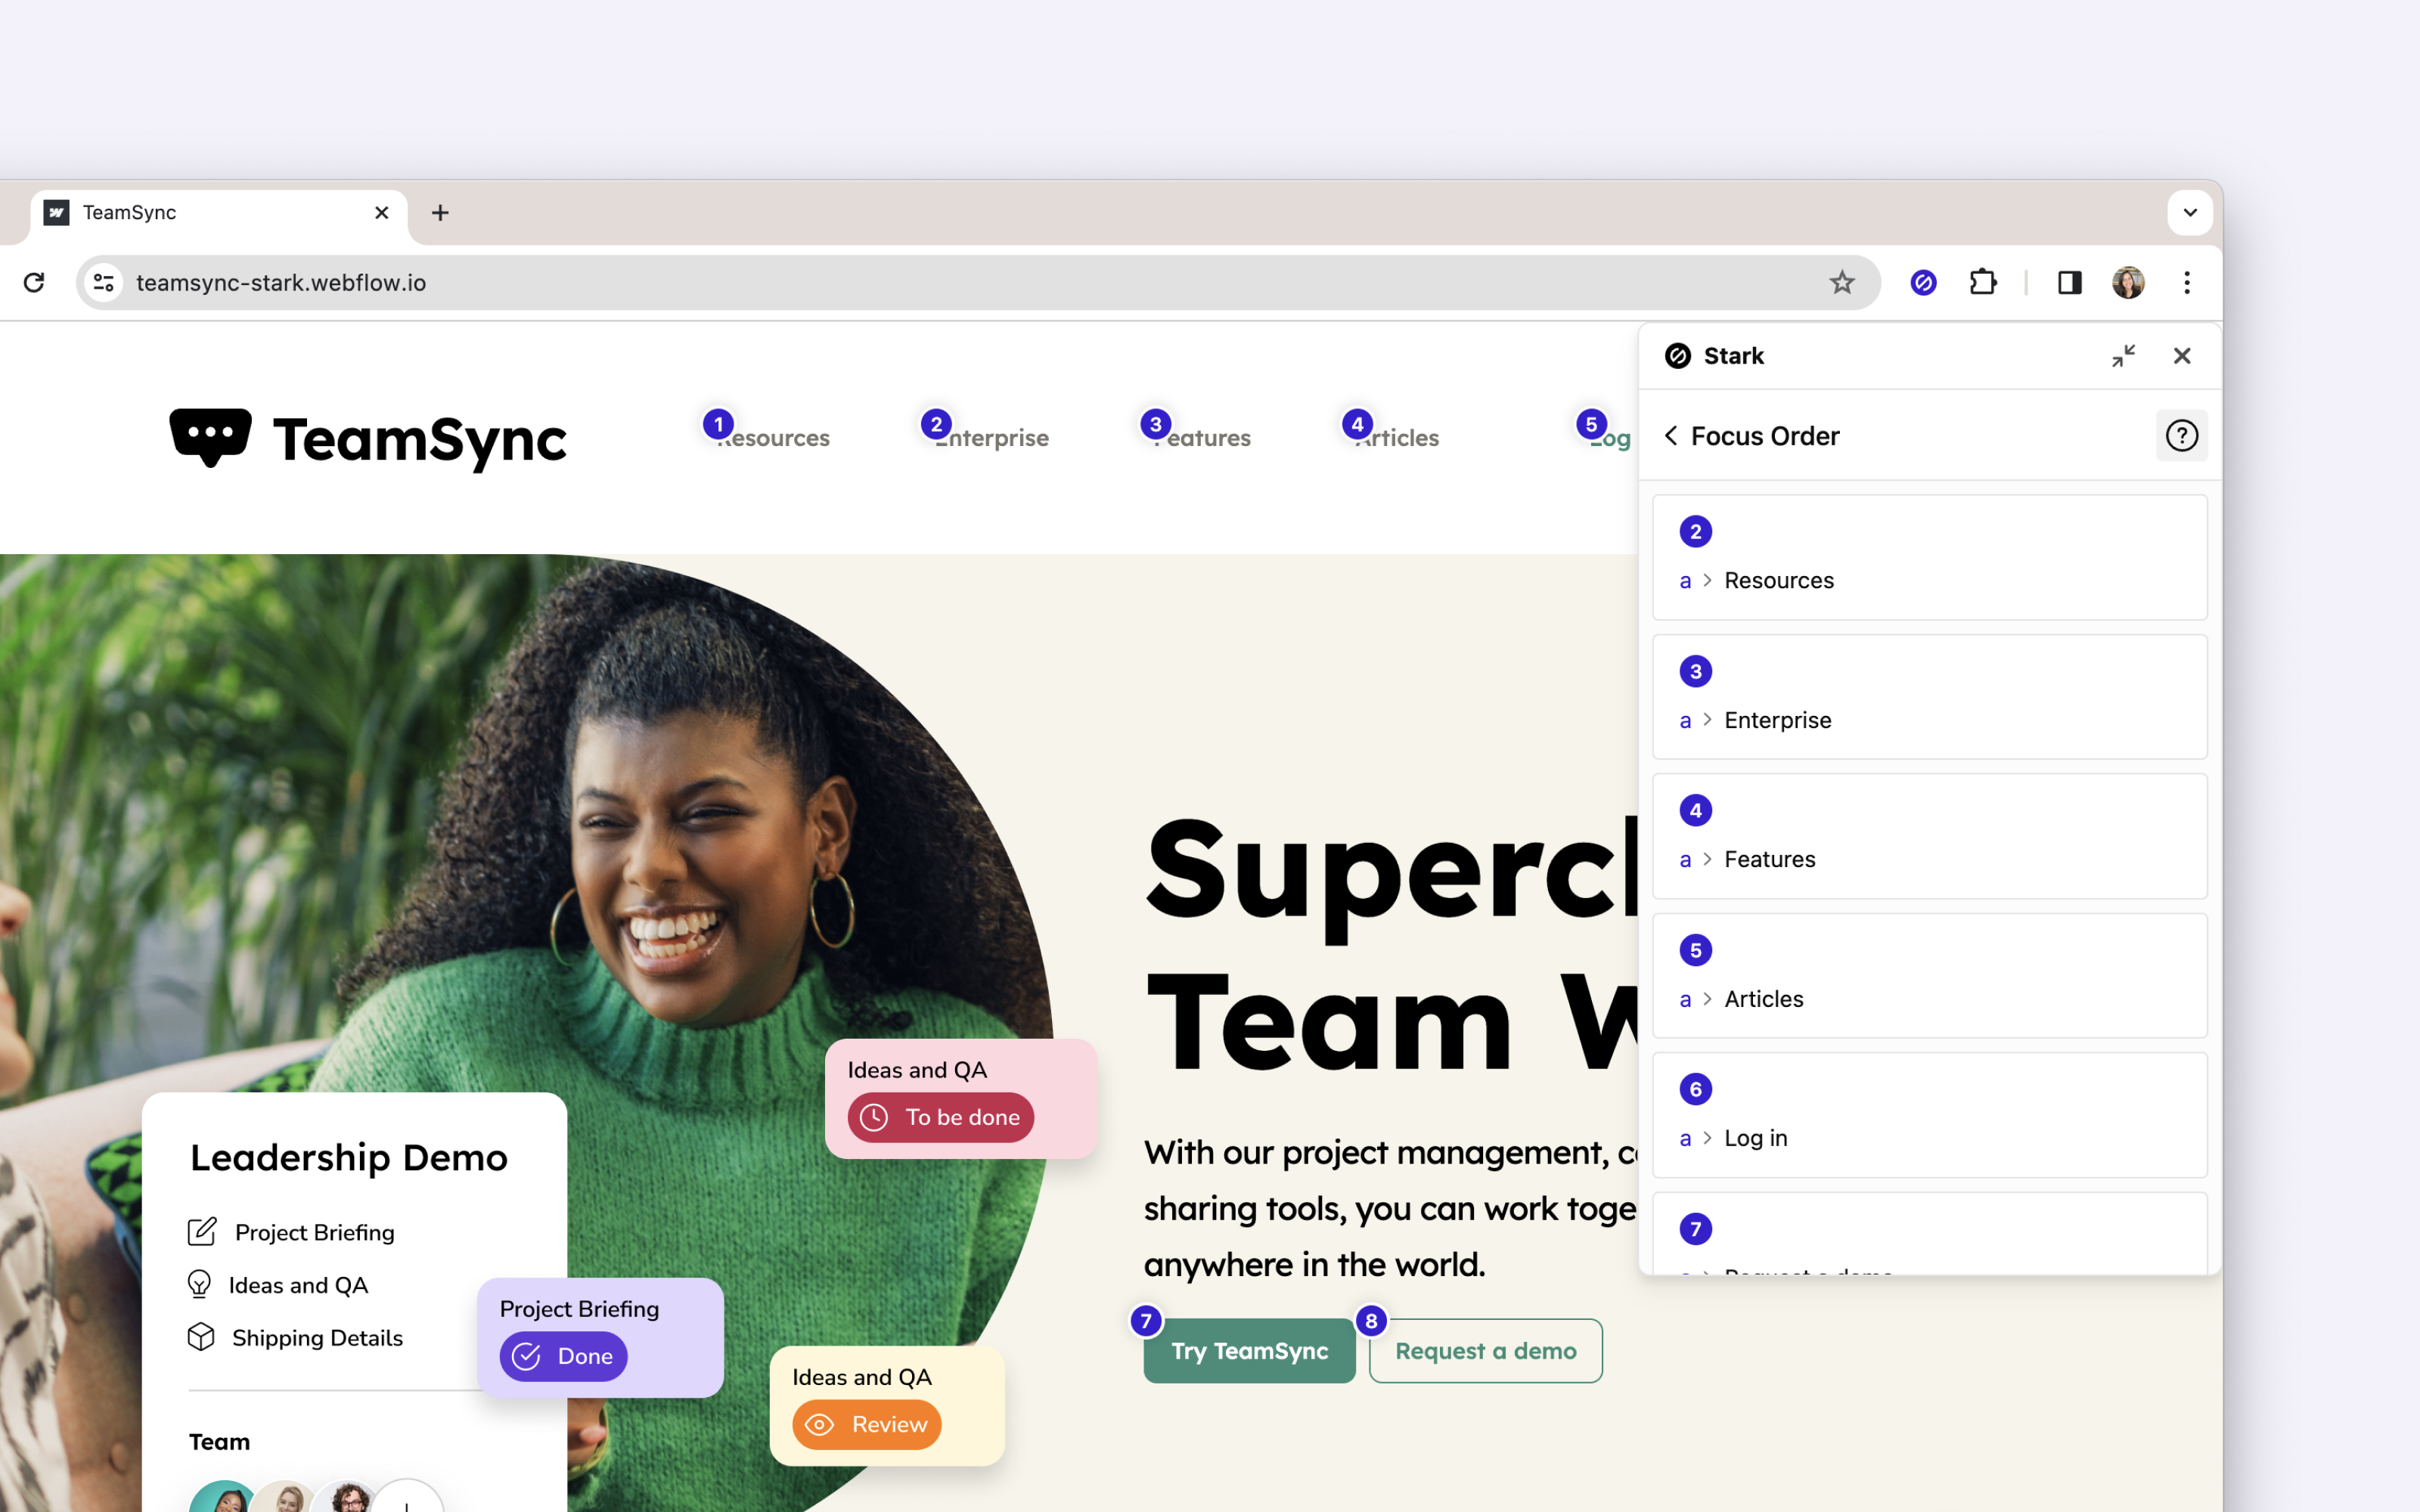Click the minimize panel icon in Stark
This screenshot has width=2420, height=1512.
(2124, 355)
